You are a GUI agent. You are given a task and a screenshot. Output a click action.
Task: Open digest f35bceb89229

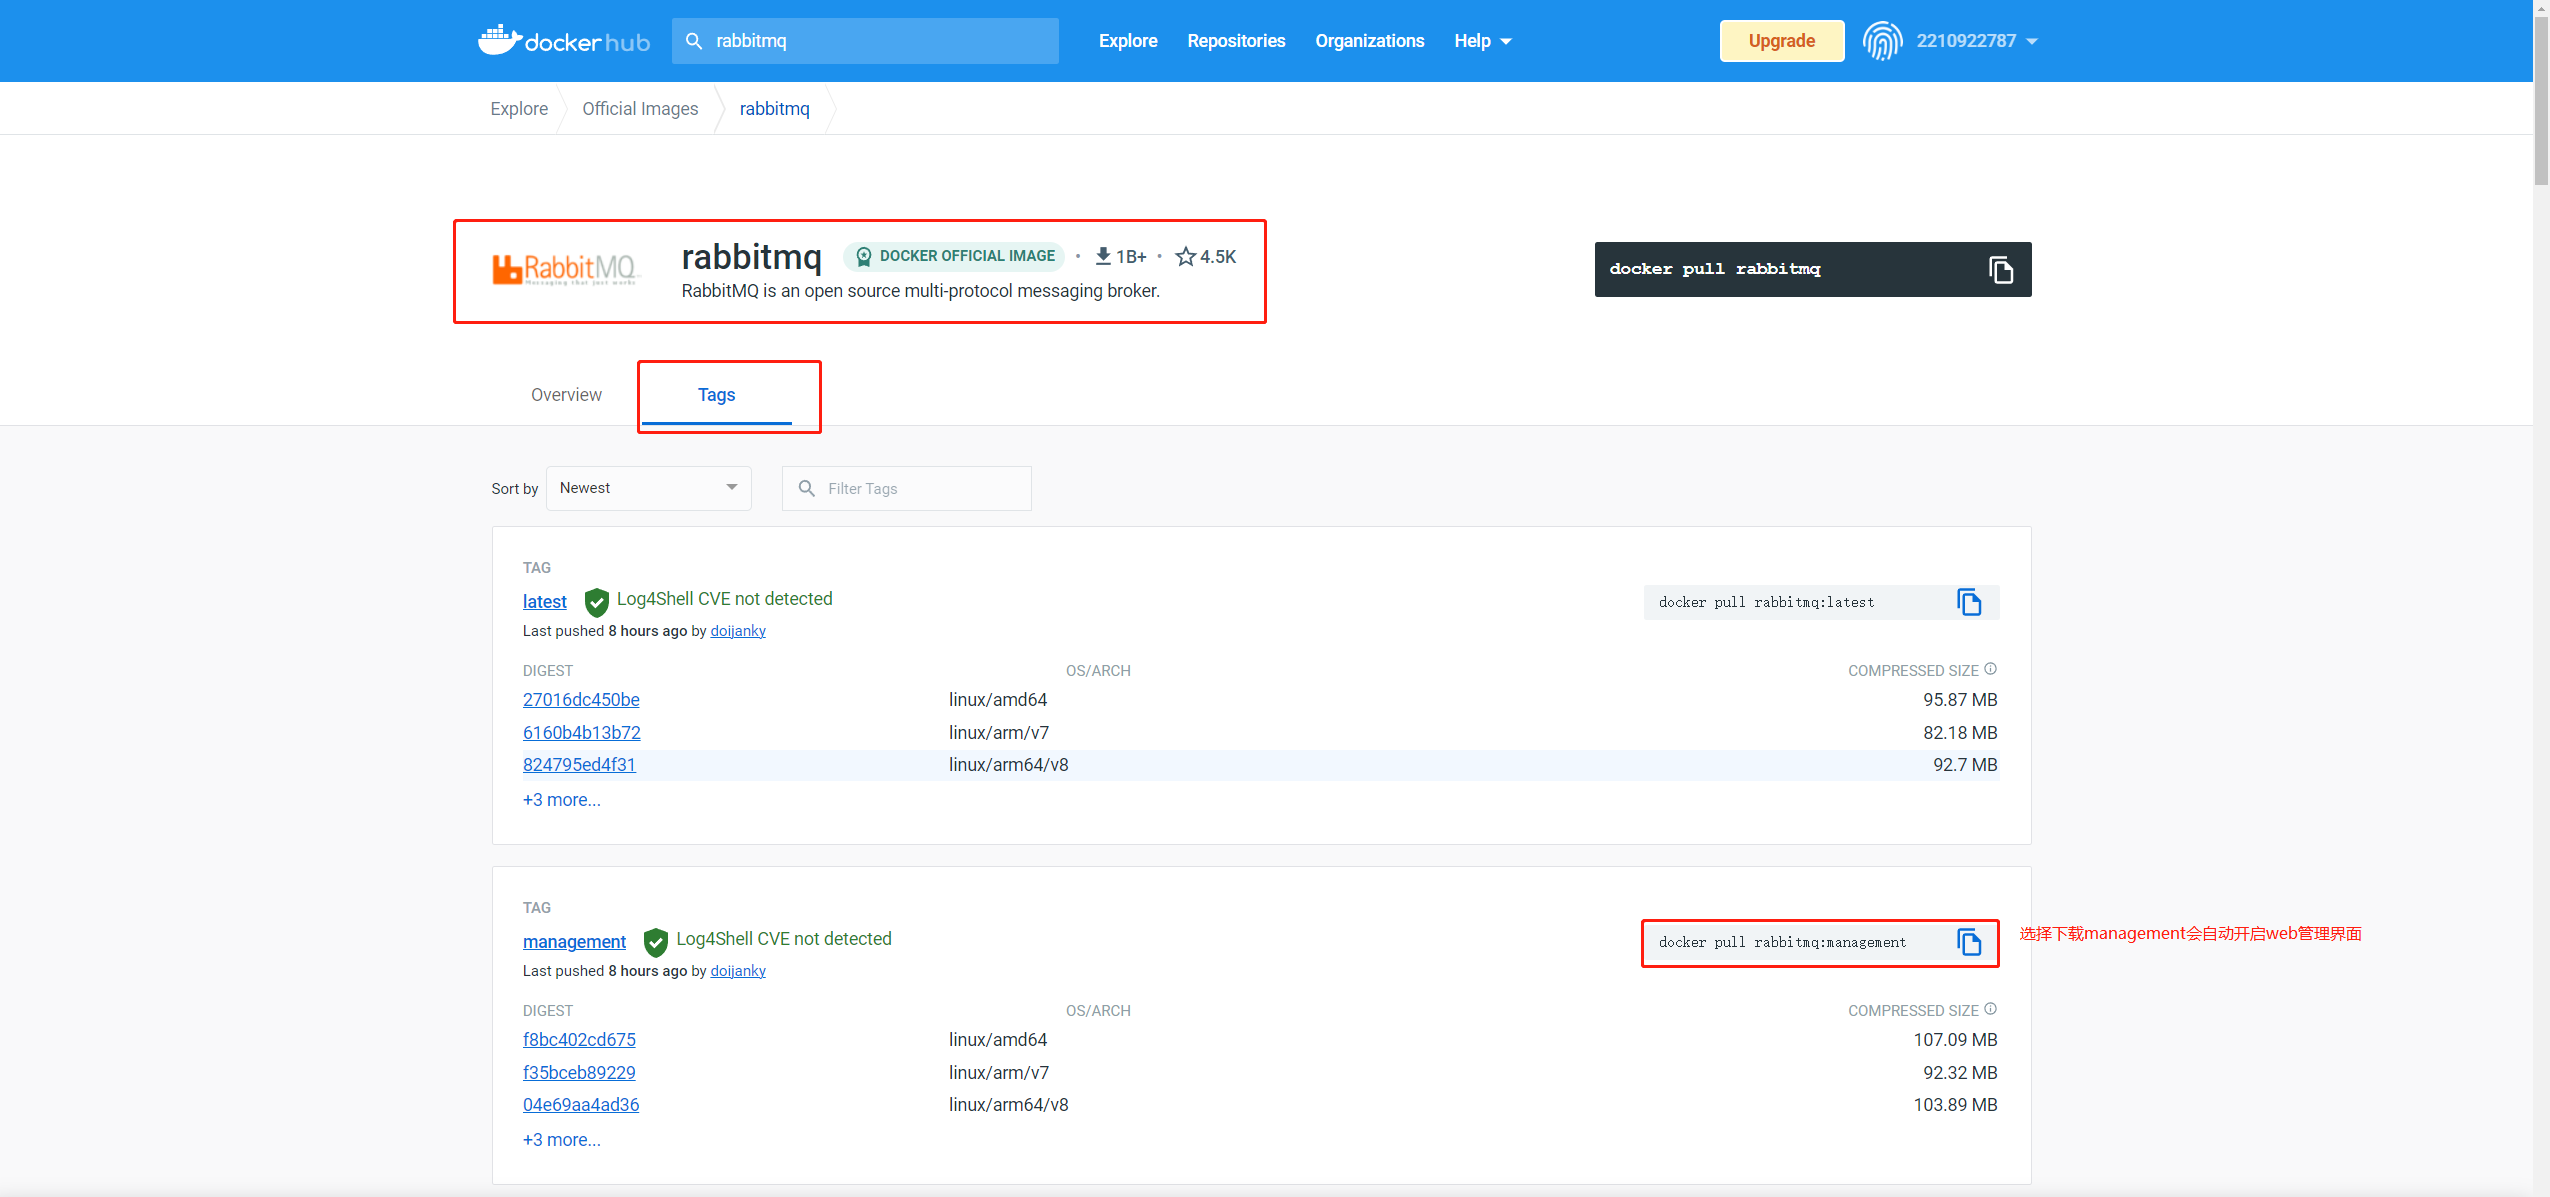(579, 1073)
